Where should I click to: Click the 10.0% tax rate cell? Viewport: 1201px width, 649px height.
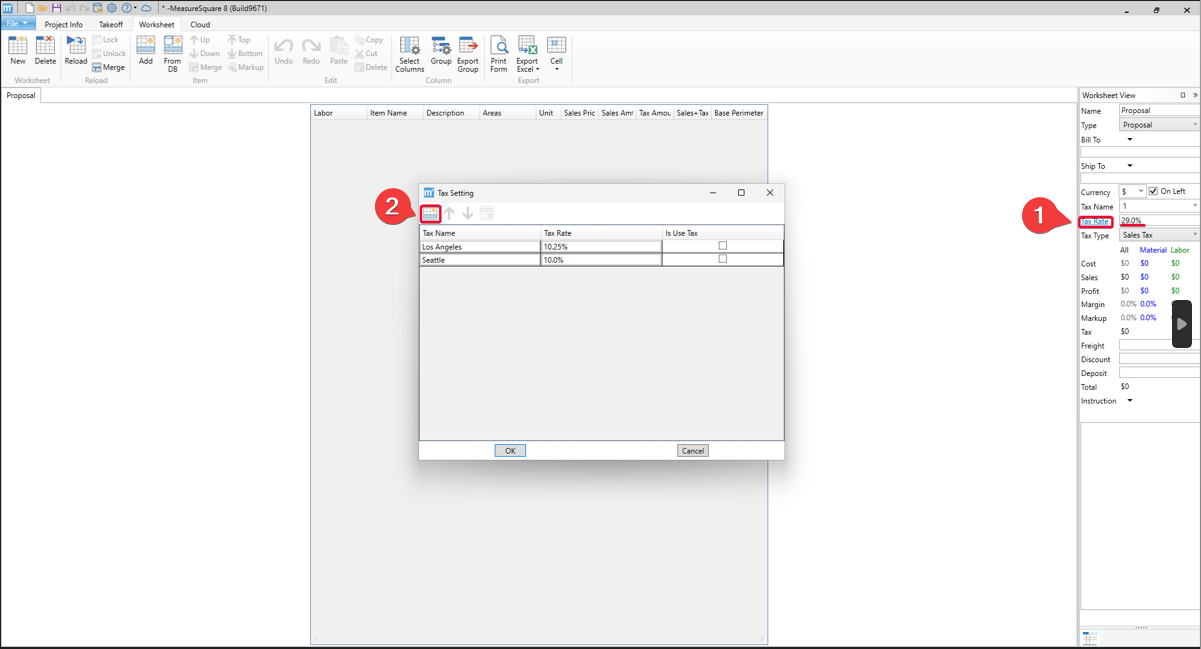(601, 259)
